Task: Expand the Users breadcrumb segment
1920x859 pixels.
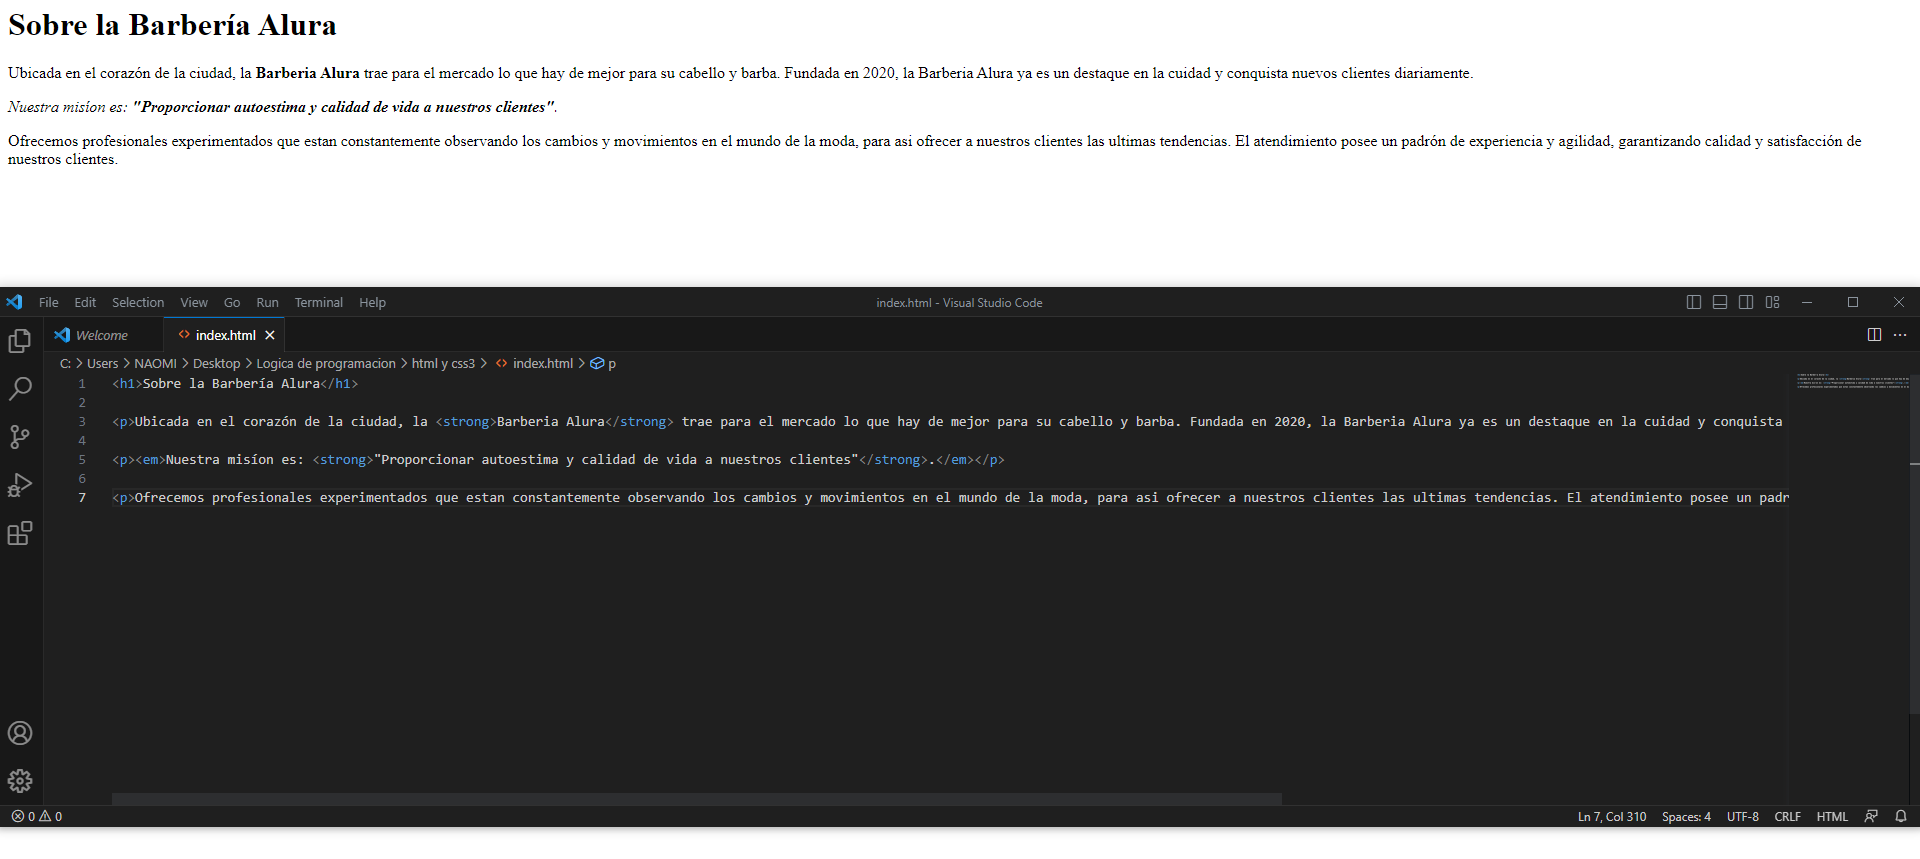Action: click(x=102, y=363)
